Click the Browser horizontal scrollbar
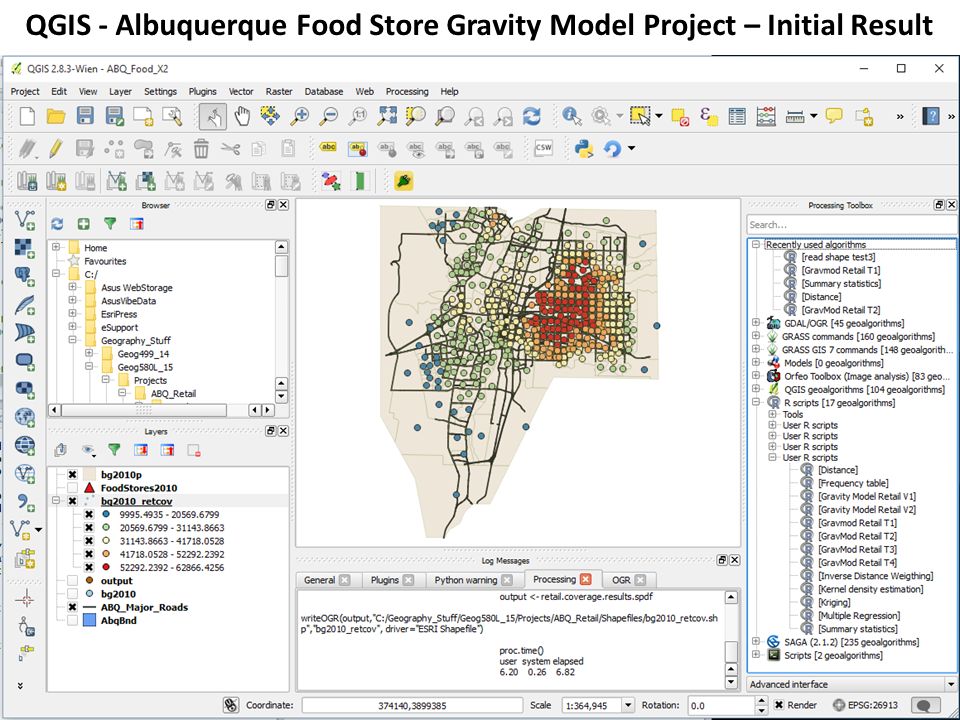 [x=144, y=410]
